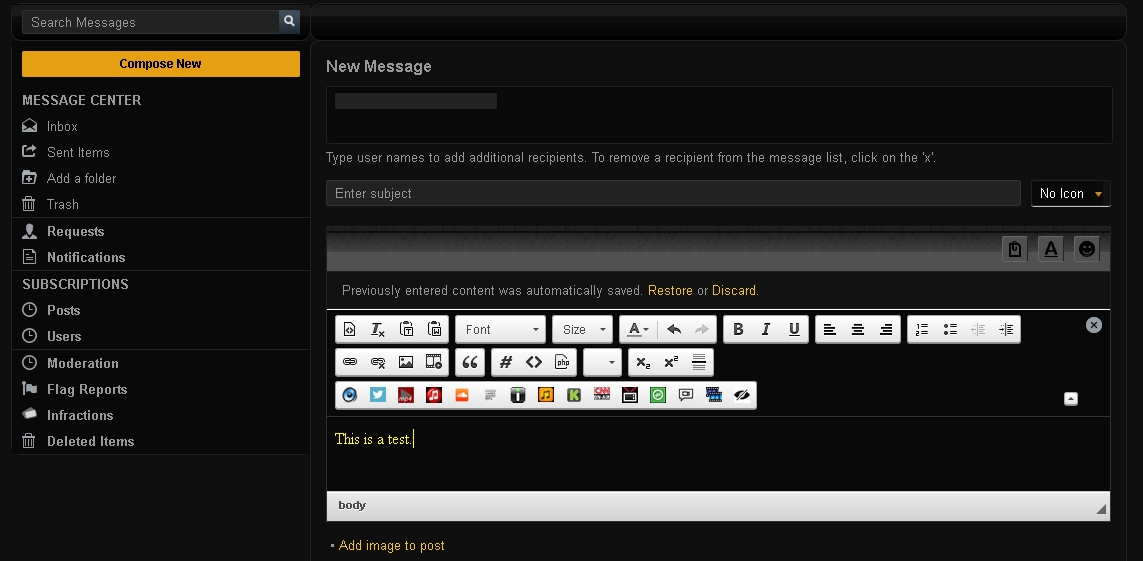1143x561 pixels.
Task: Click the HTML angle brackets icon
Action: pyautogui.click(x=534, y=362)
